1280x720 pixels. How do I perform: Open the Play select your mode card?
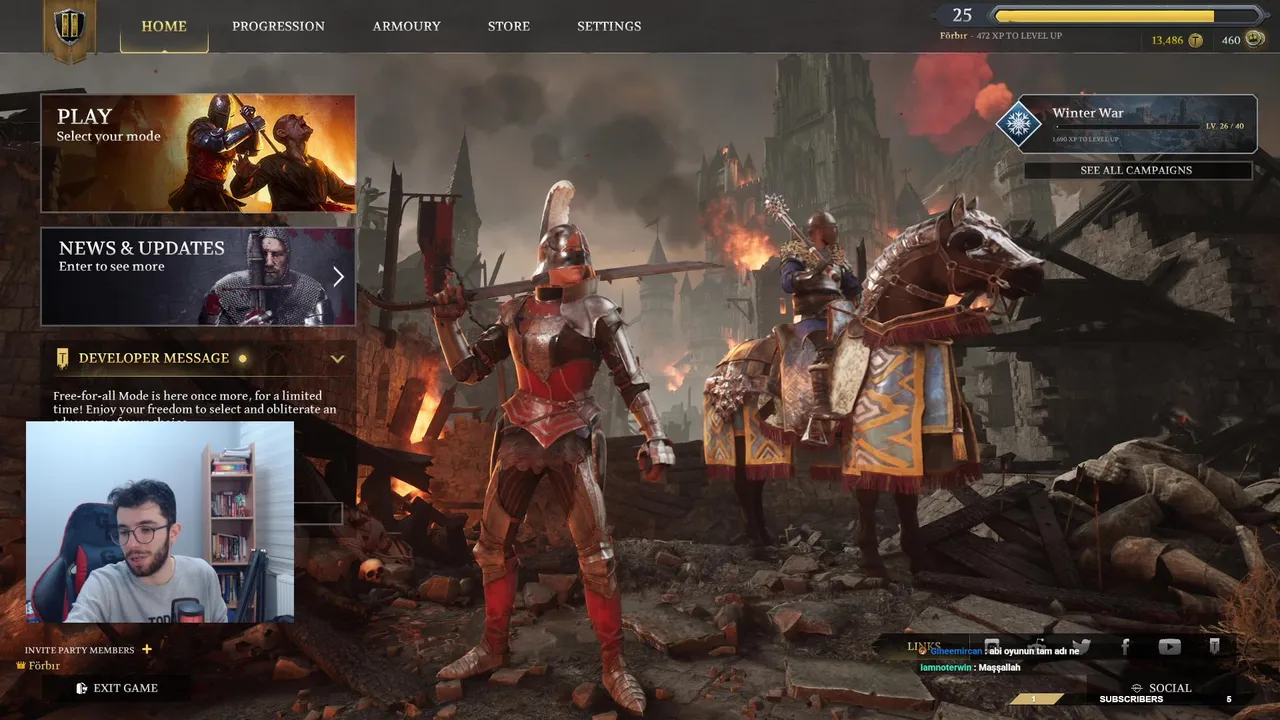(x=198, y=153)
